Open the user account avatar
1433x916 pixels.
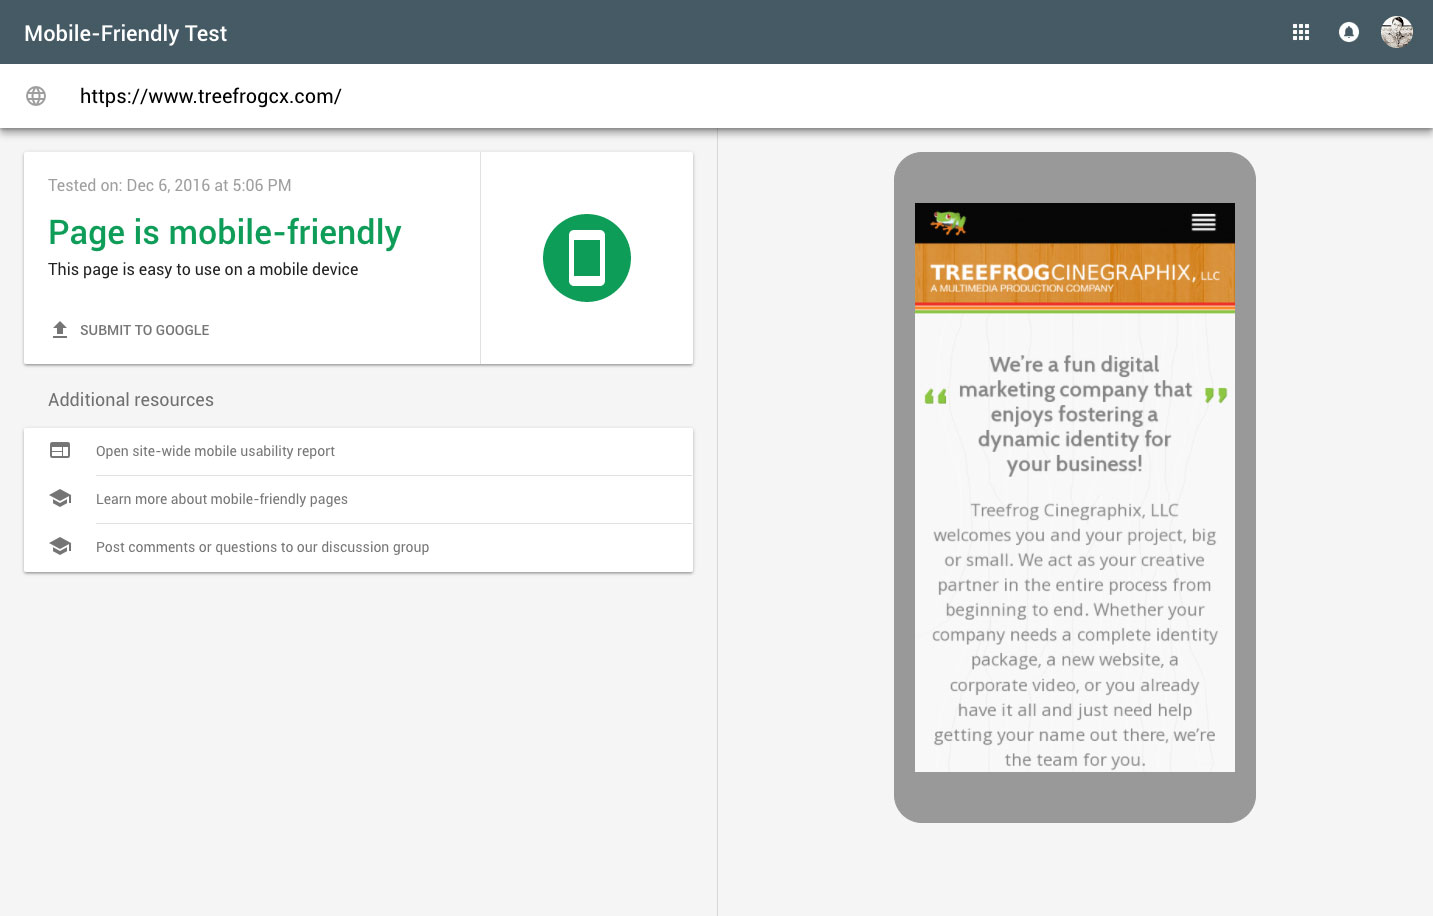coord(1397,32)
